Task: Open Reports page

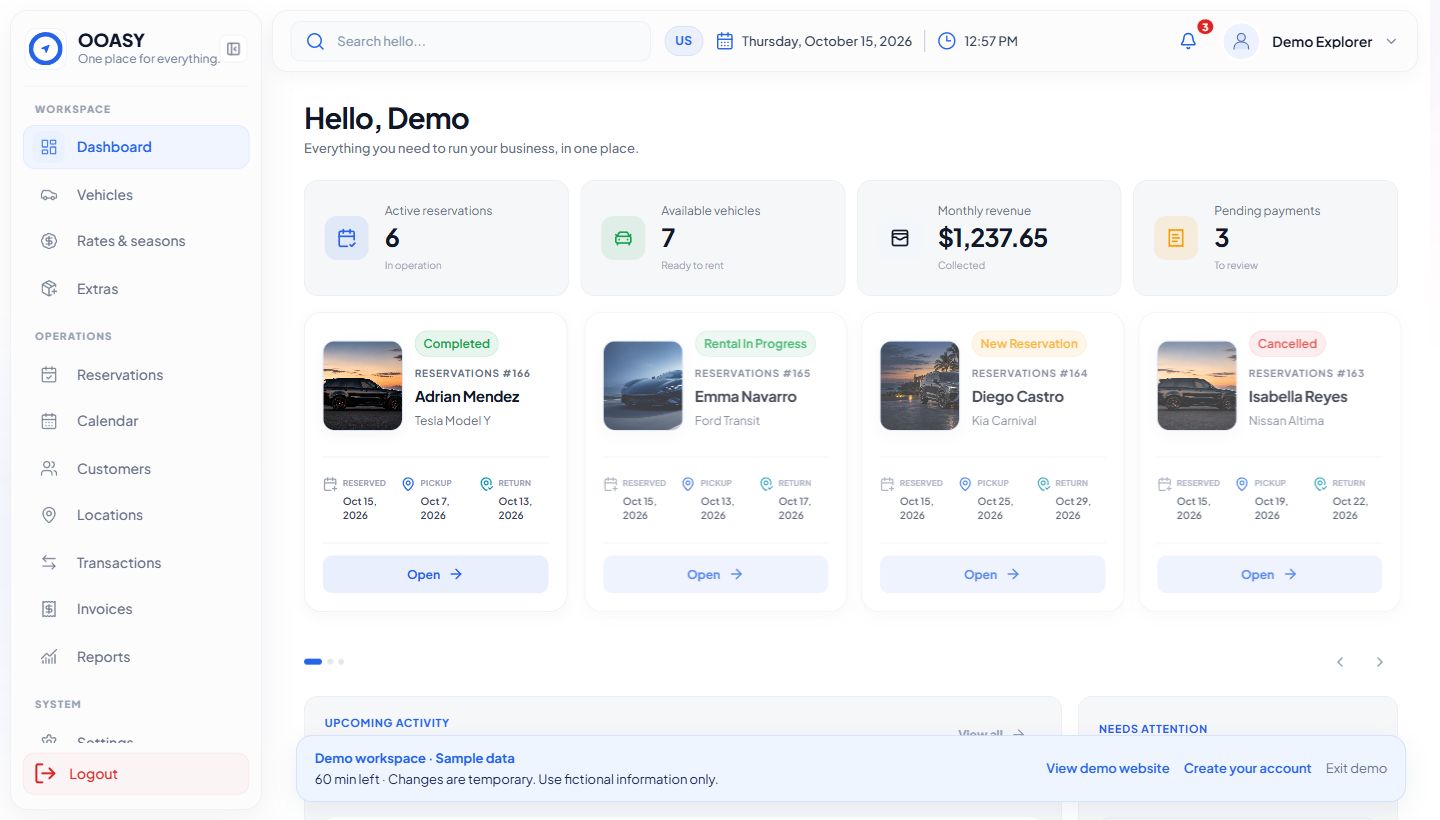Action: point(136,657)
